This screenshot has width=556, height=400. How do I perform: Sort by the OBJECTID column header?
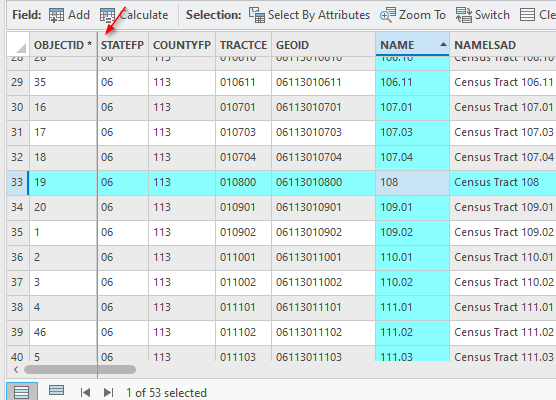point(63,45)
